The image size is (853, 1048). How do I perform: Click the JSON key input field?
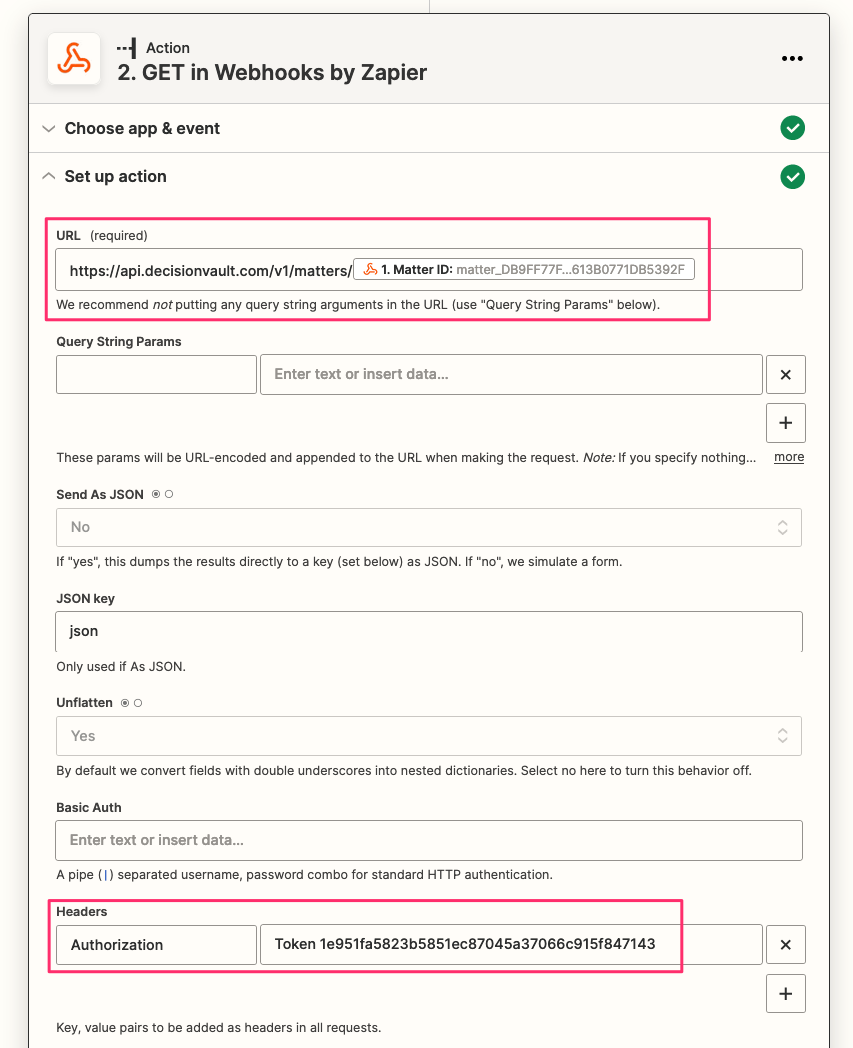click(x=428, y=632)
